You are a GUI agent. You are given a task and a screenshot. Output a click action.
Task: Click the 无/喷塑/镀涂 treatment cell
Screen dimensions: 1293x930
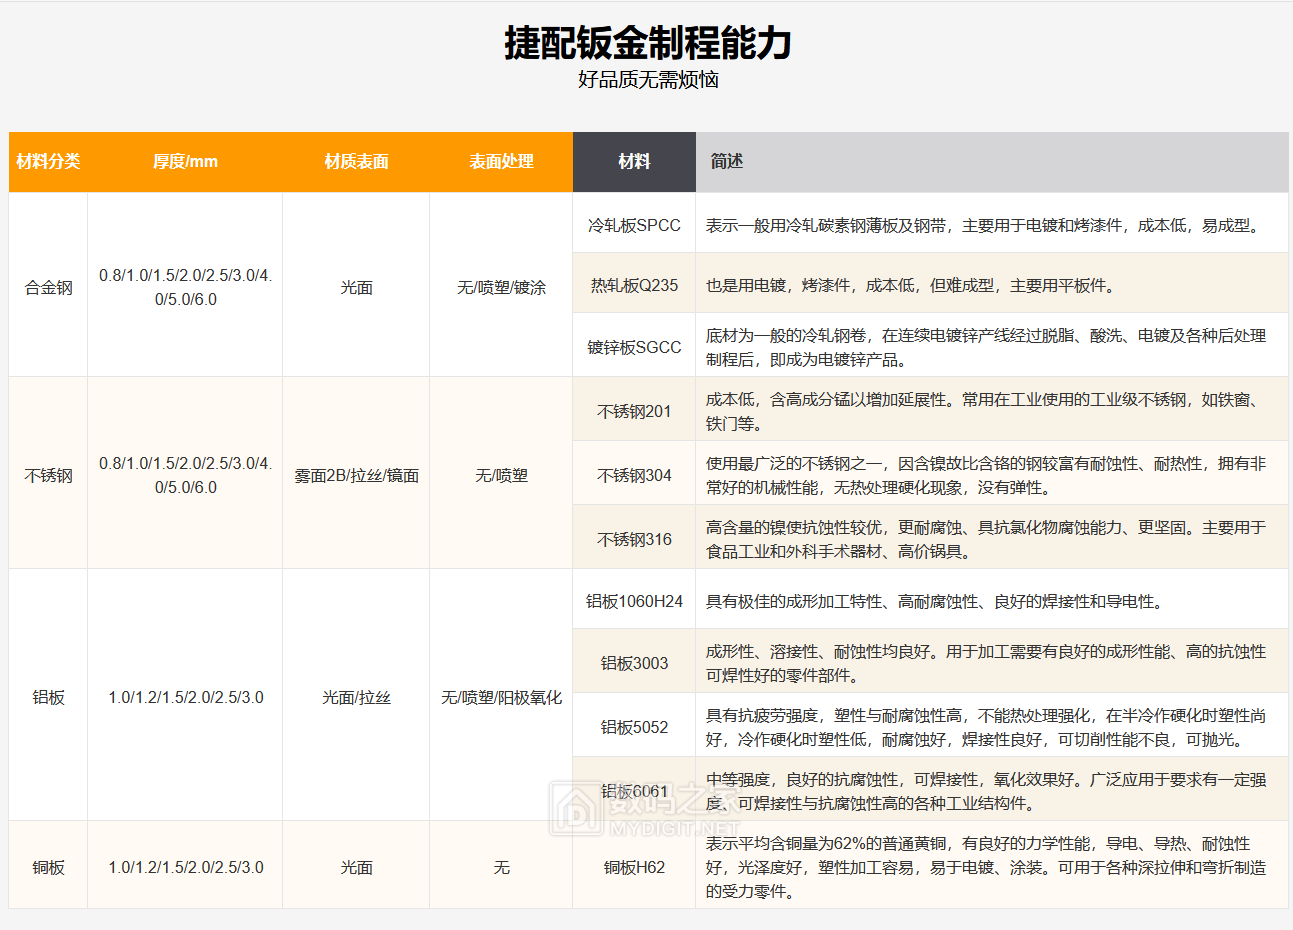coord(501,287)
